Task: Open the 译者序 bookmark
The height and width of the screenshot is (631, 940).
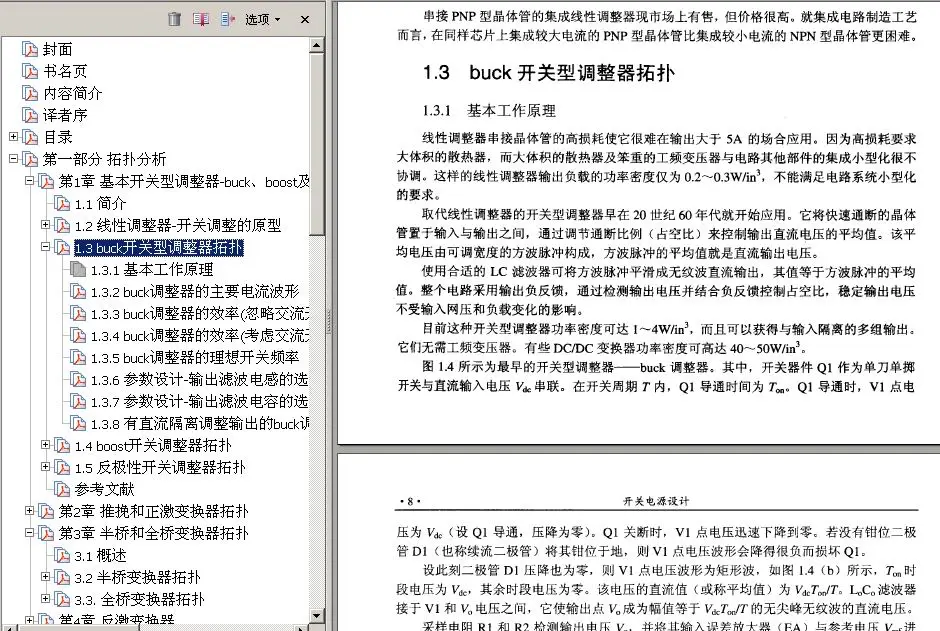Action: tap(65, 115)
